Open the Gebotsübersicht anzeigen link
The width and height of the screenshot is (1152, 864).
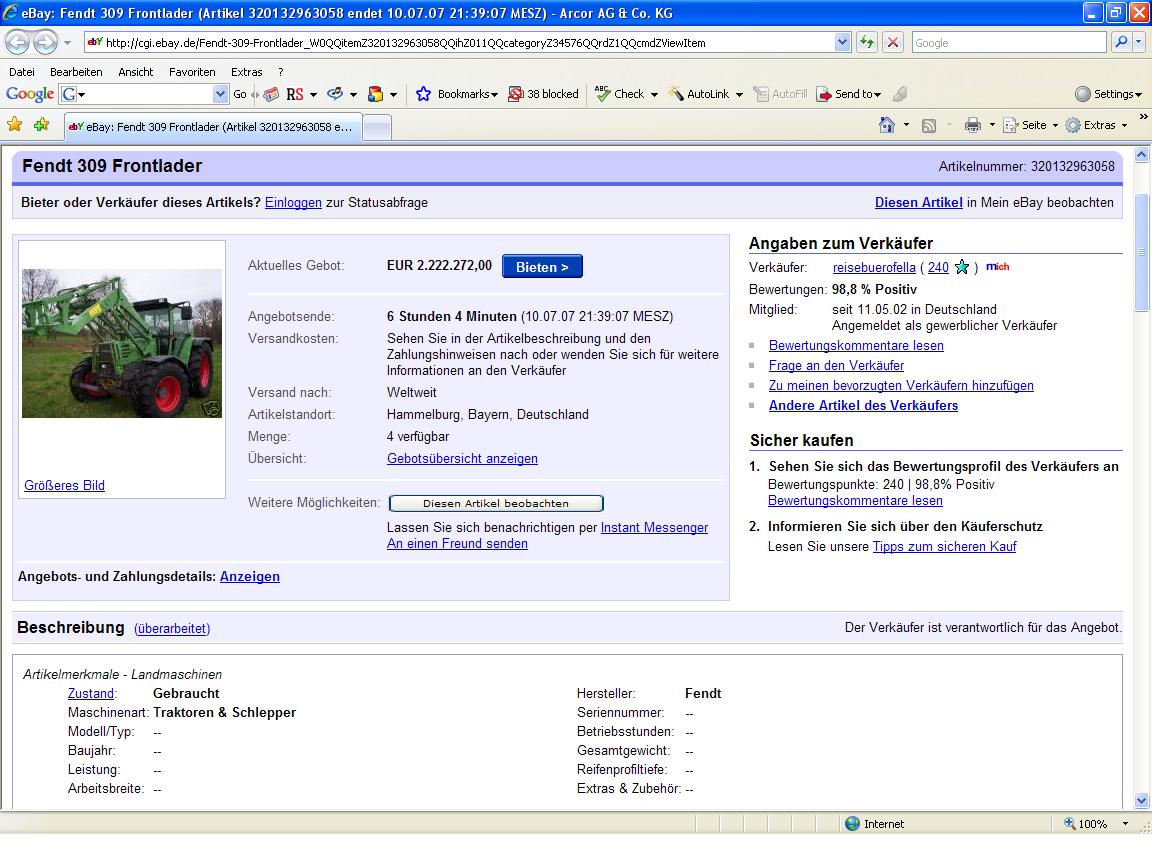[462, 459]
